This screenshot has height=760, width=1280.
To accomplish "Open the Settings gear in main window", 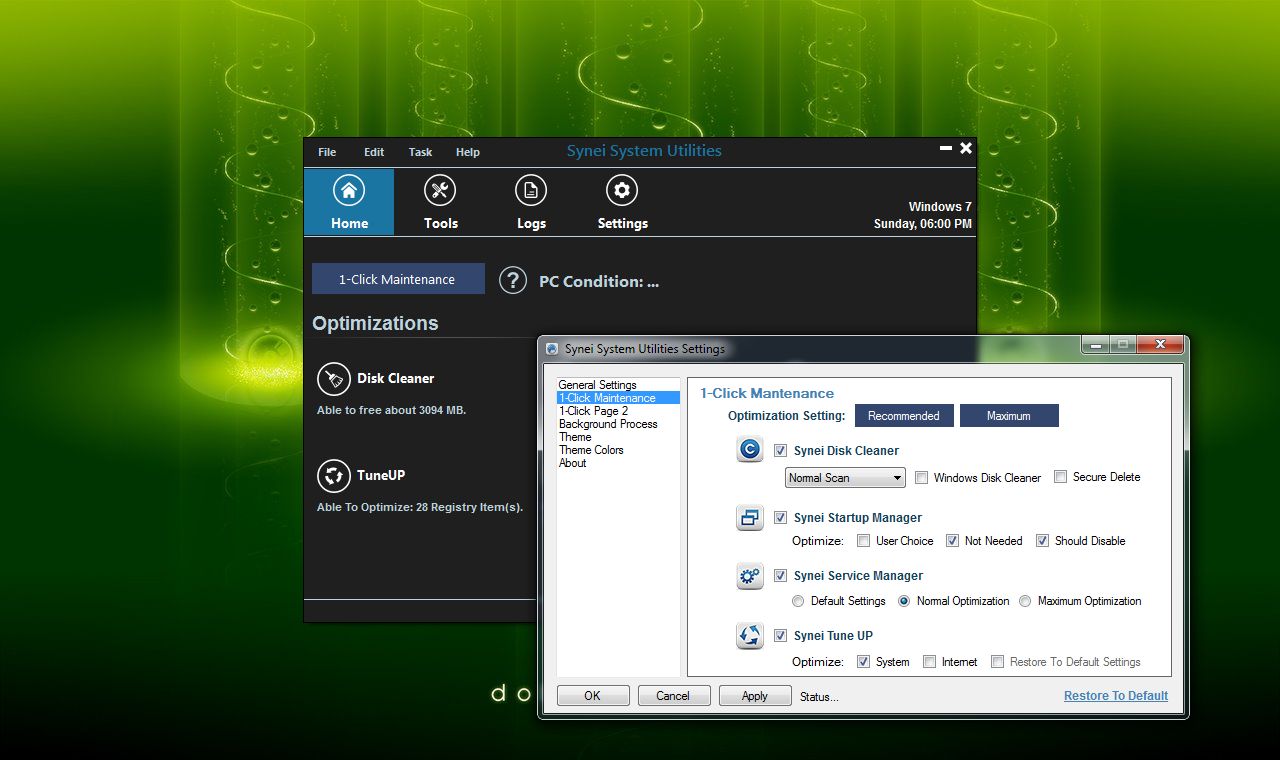I will coord(622,190).
